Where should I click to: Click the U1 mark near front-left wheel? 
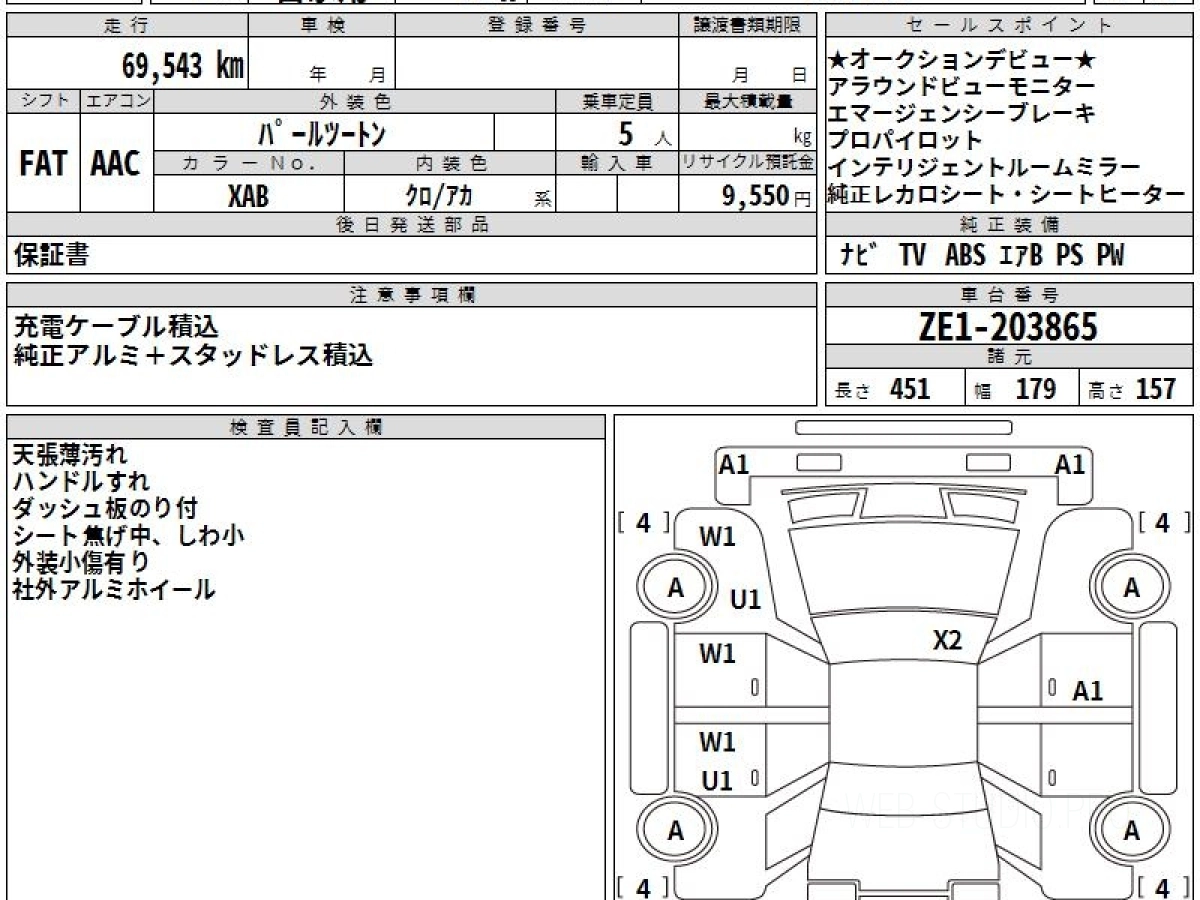(746, 600)
